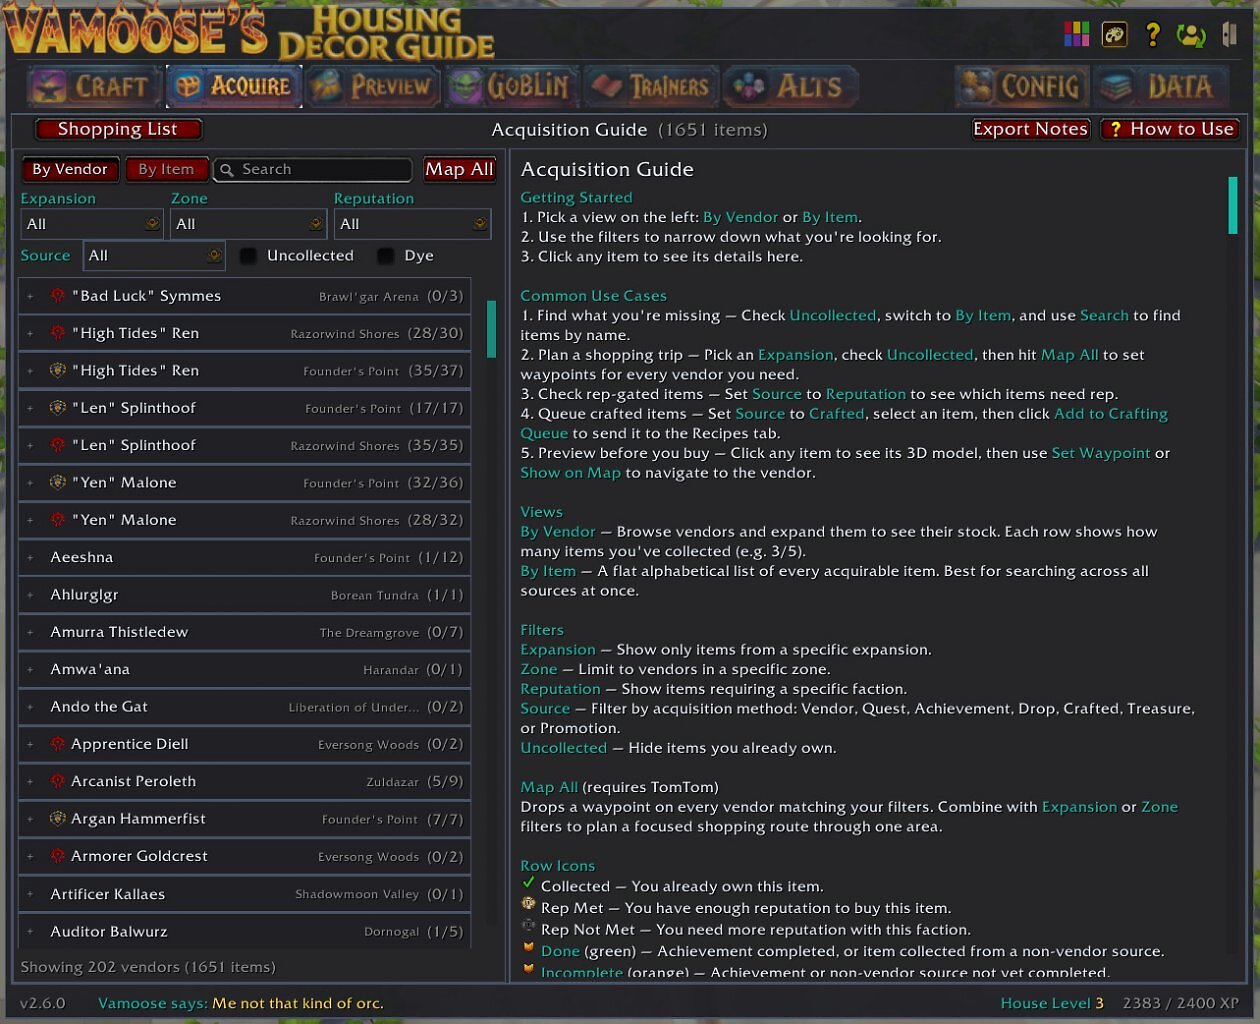Click the green character refresh icon
Screen dimensions: 1260x1024
[x=1191, y=35]
